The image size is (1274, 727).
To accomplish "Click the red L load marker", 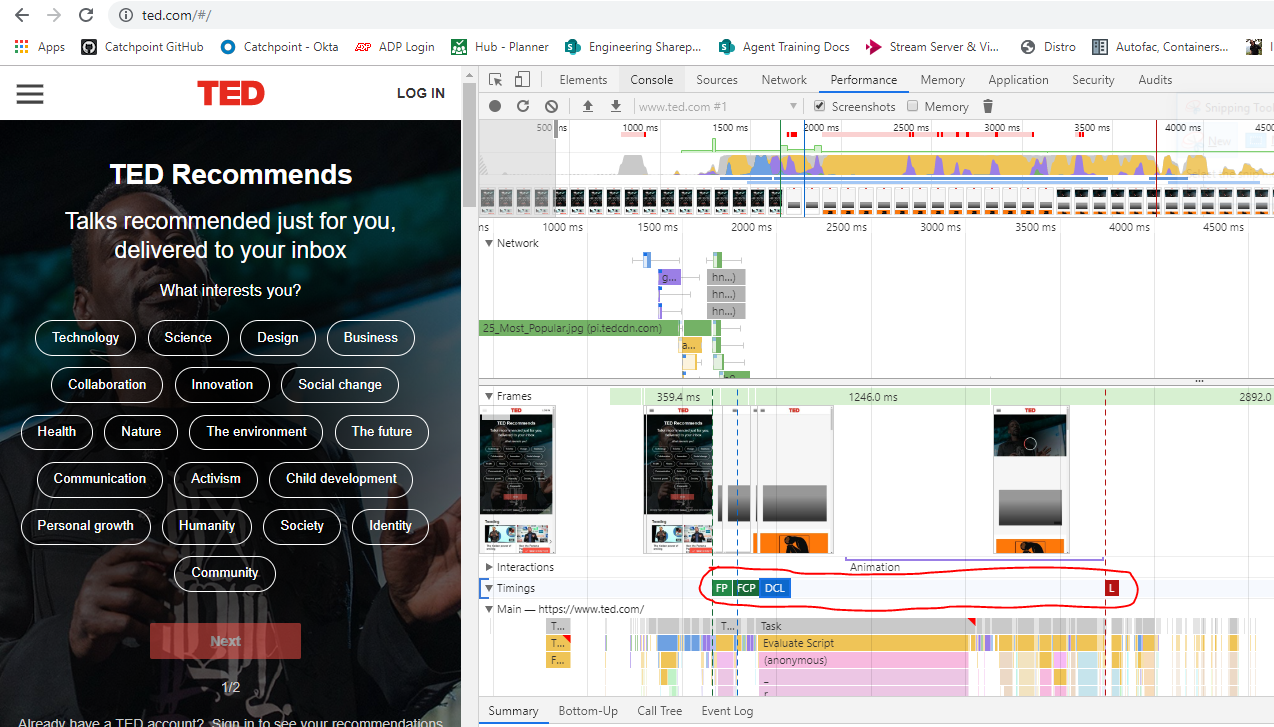I will coord(1111,588).
